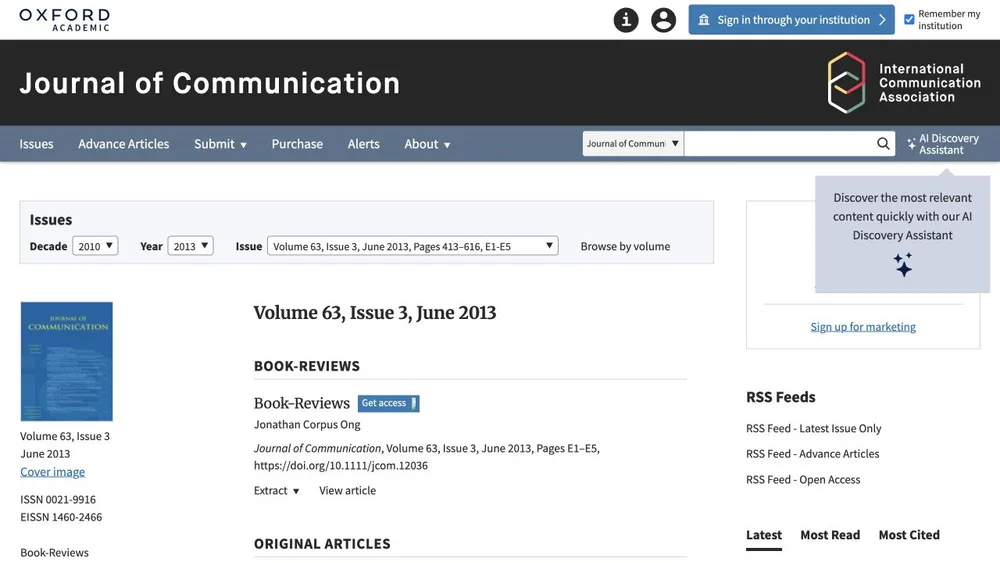The height and width of the screenshot is (563, 1000).
Task: Click the ORIGINAL ARTICLES heading
Action: pos(322,544)
